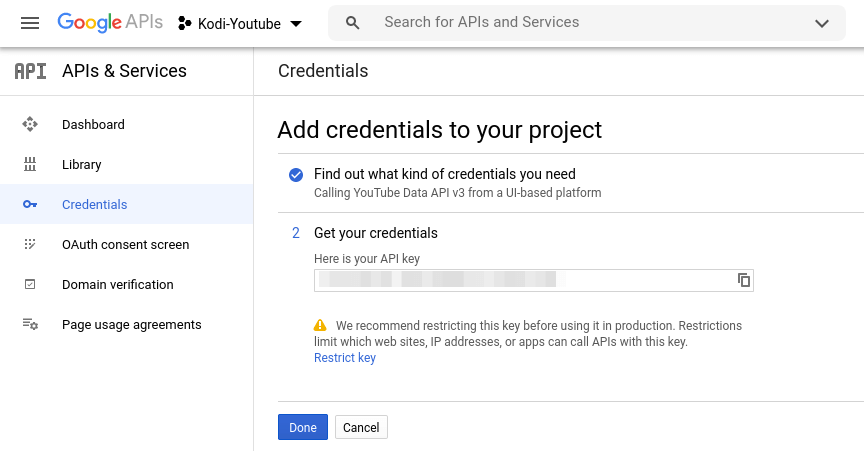
Task: Click the Library sidebar icon
Action: (30, 165)
